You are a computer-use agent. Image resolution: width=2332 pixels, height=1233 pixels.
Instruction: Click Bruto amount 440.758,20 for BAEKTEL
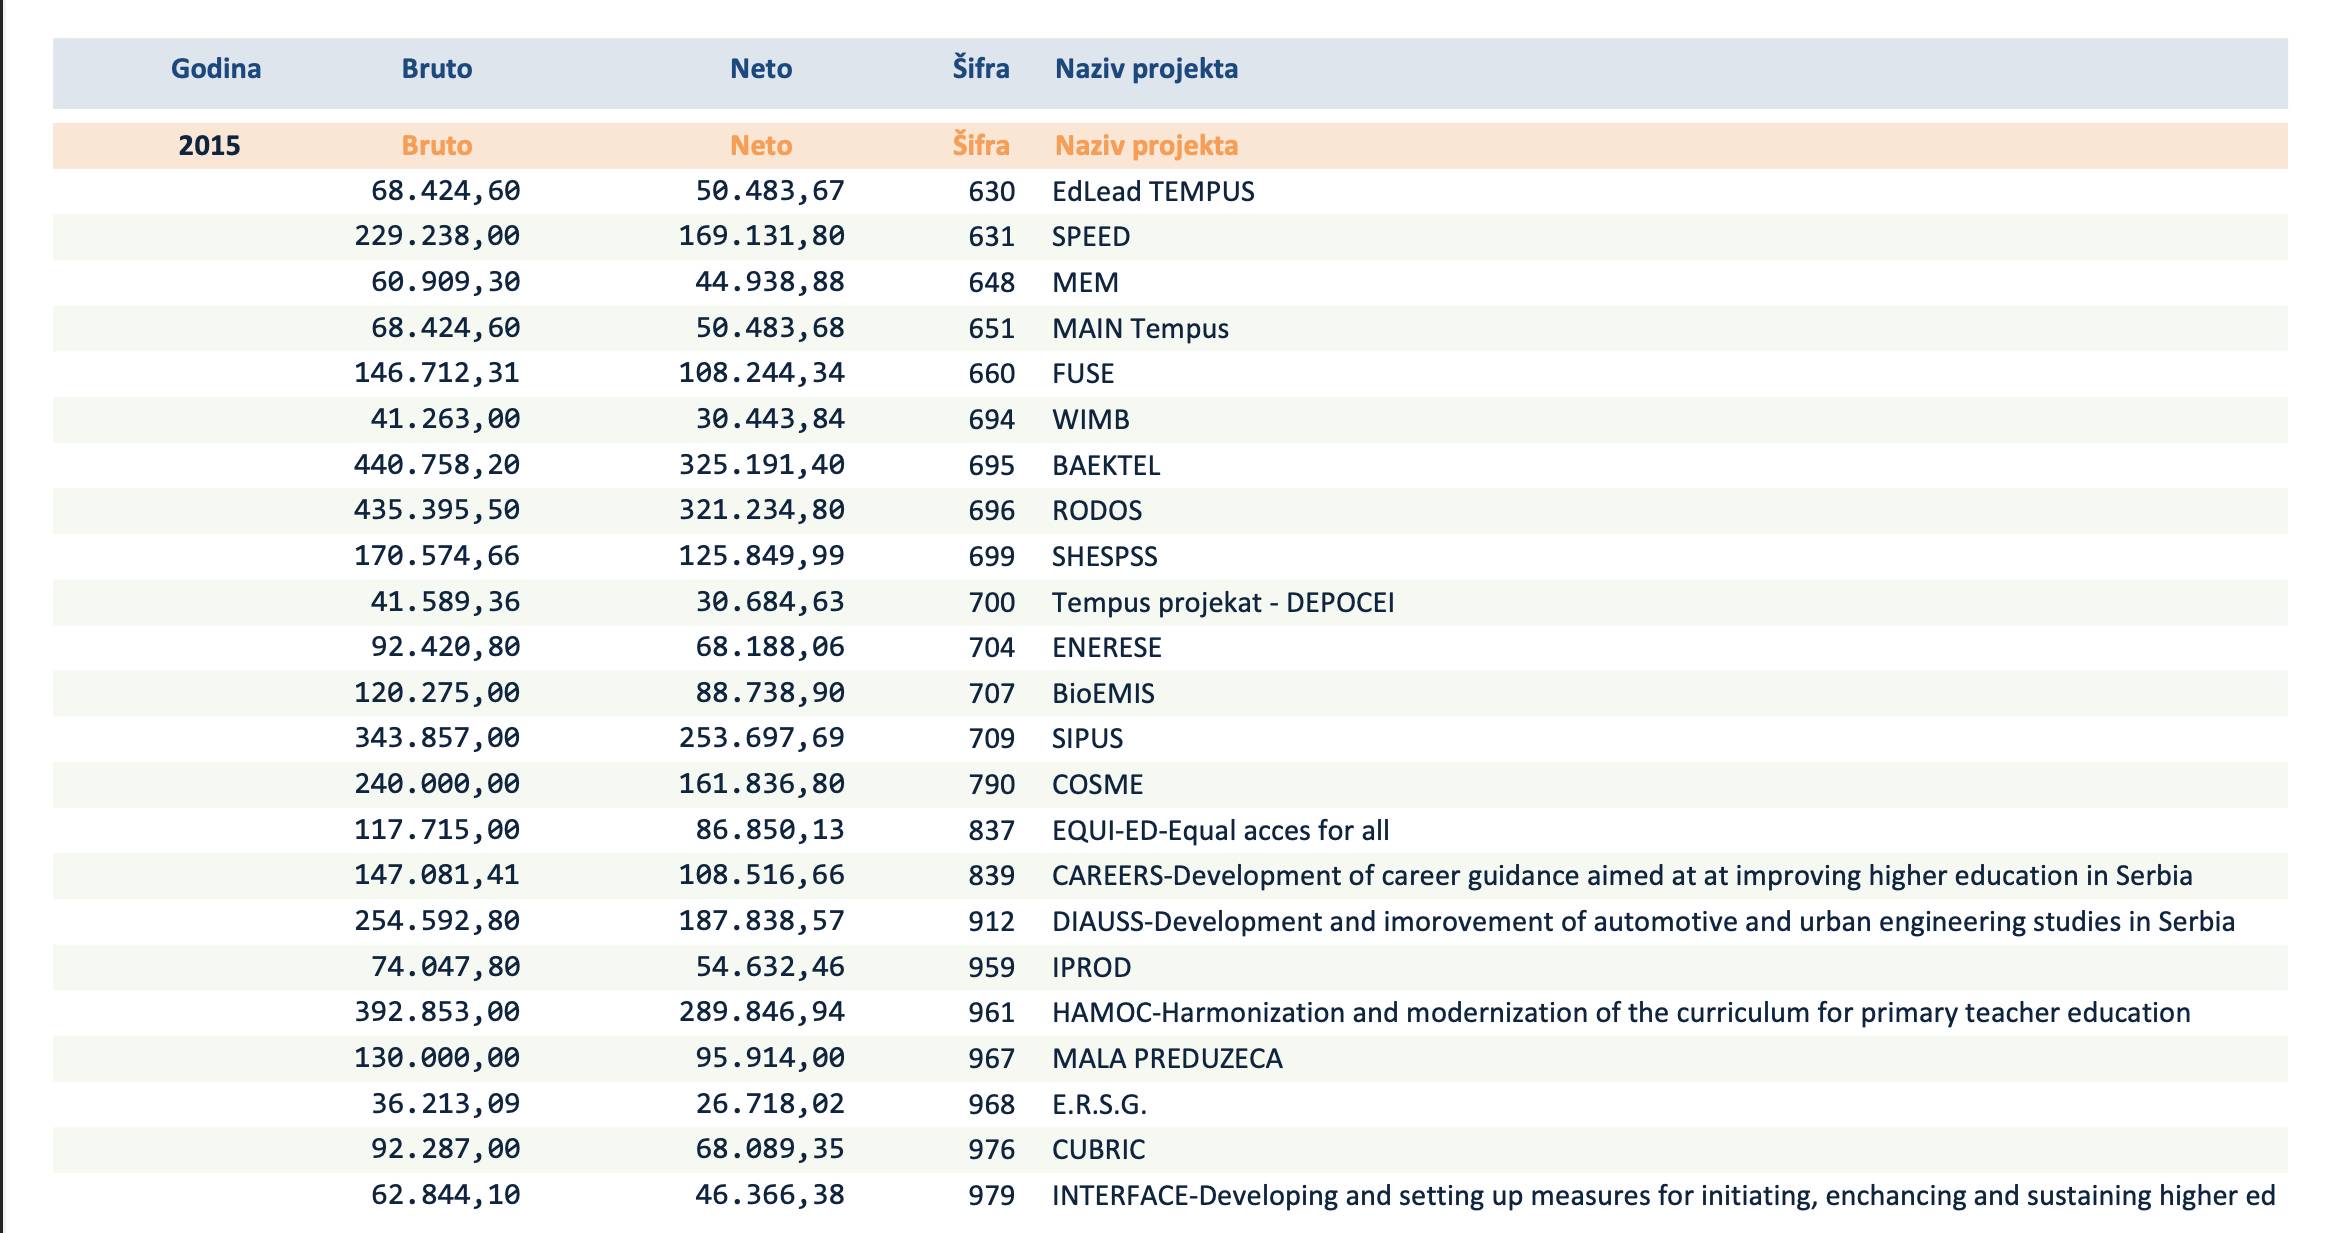pos(436,465)
